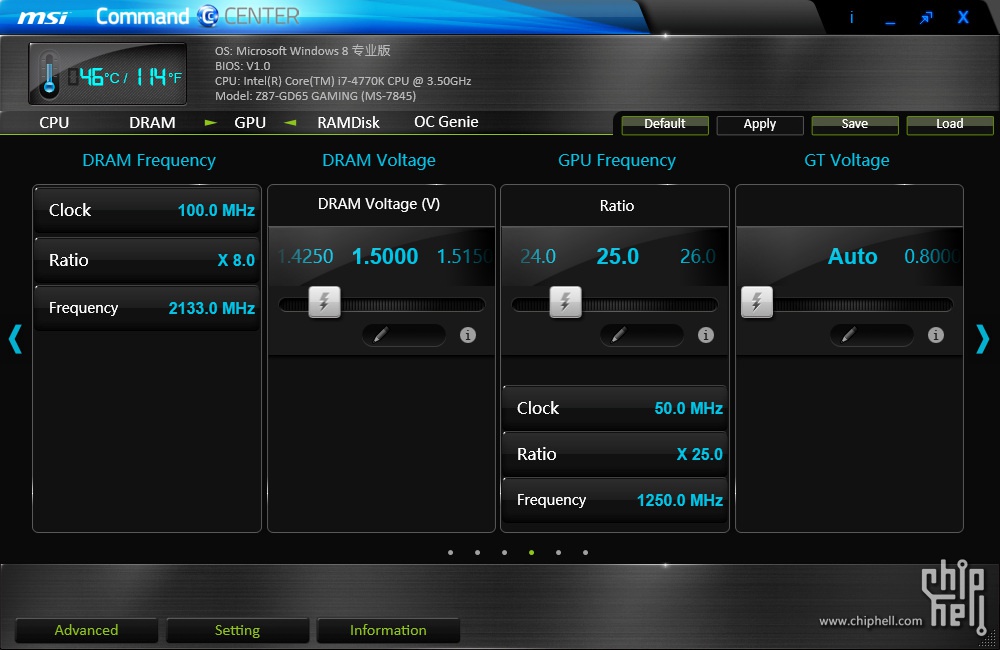Open the Setting section

(x=237, y=630)
